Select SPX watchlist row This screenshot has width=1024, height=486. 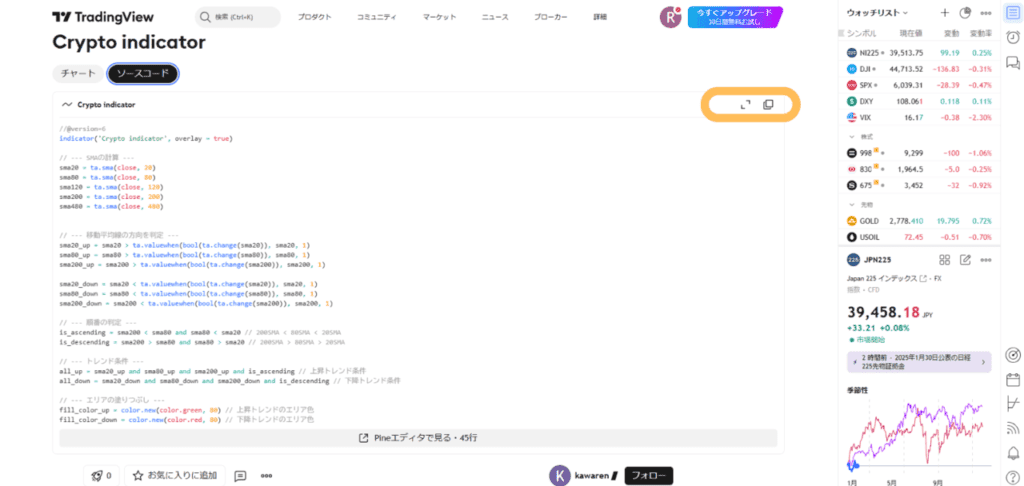click(918, 85)
